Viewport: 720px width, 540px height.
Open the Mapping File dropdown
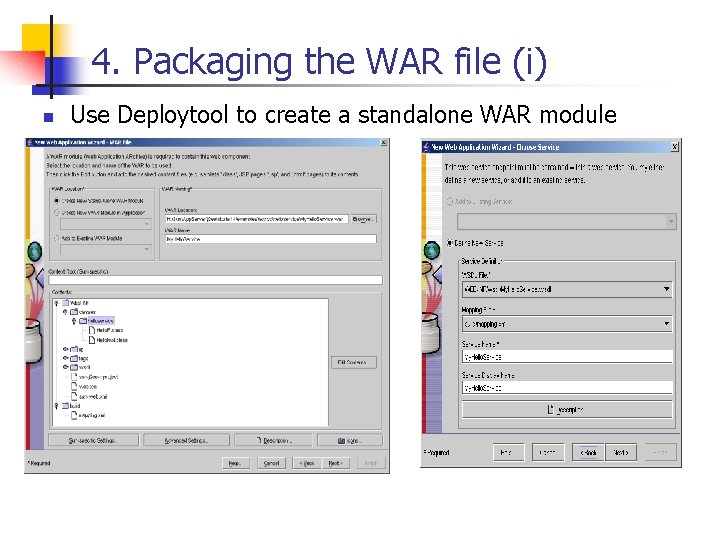coord(567,324)
